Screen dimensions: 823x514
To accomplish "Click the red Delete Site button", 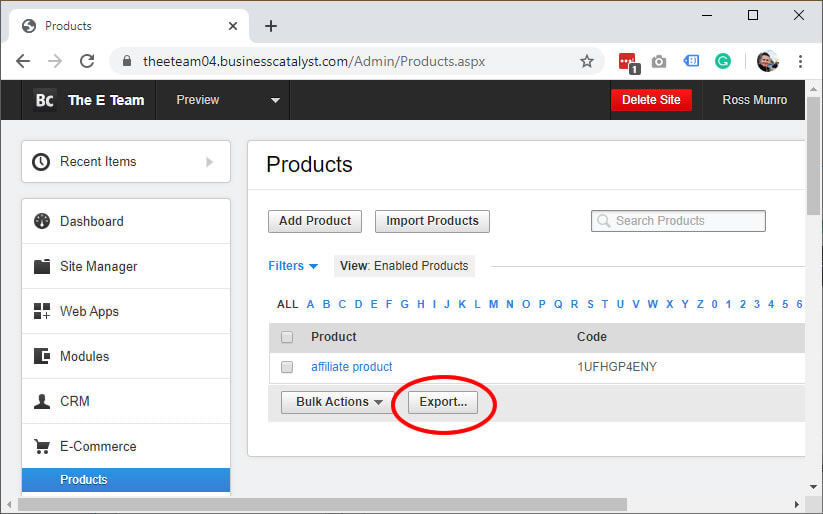I will pyautogui.click(x=651, y=100).
